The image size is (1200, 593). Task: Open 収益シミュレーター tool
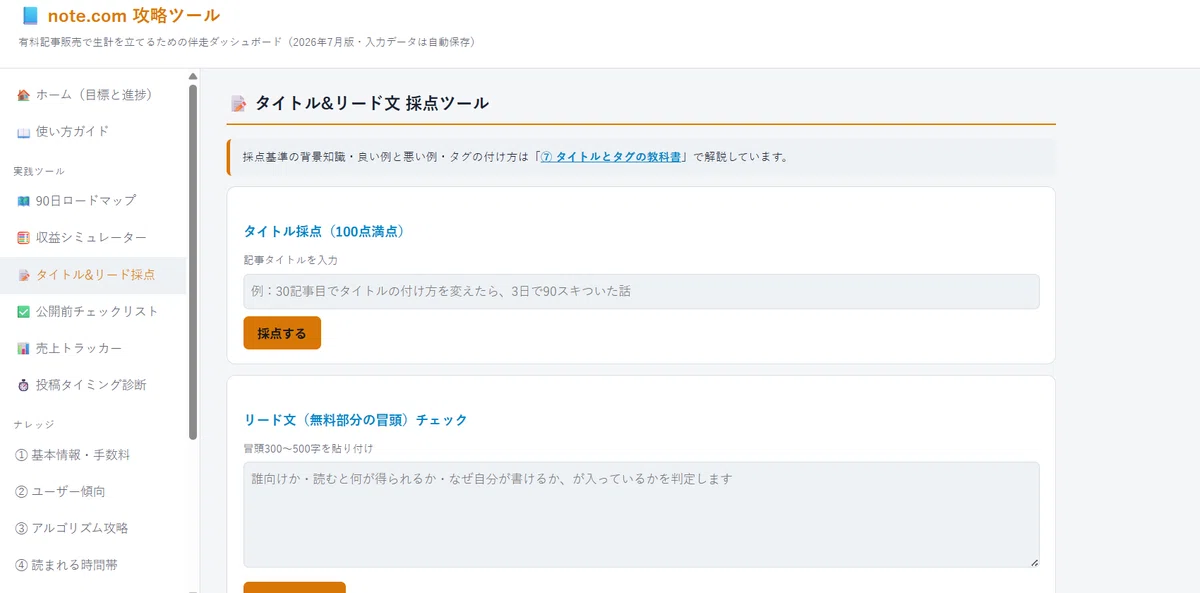(93, 238)
